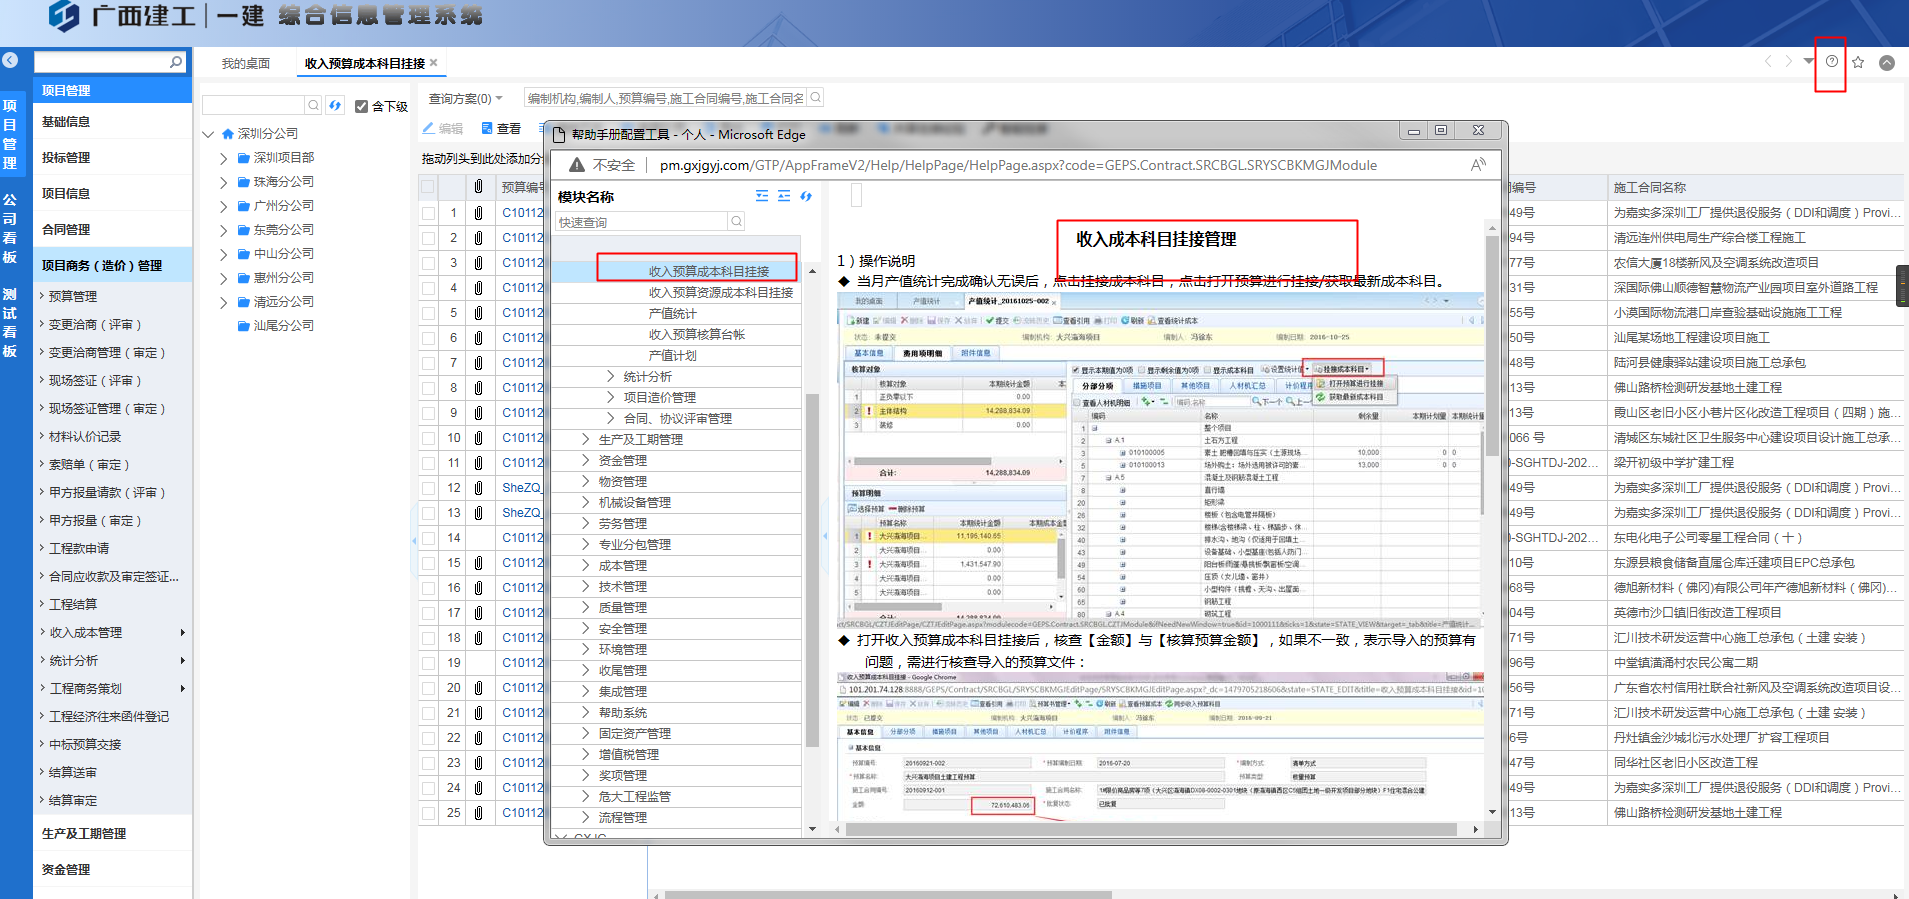Click home icon next to 深圳分公司
1909x899 pixels.
pyautogui.click(x=228, y=133)
